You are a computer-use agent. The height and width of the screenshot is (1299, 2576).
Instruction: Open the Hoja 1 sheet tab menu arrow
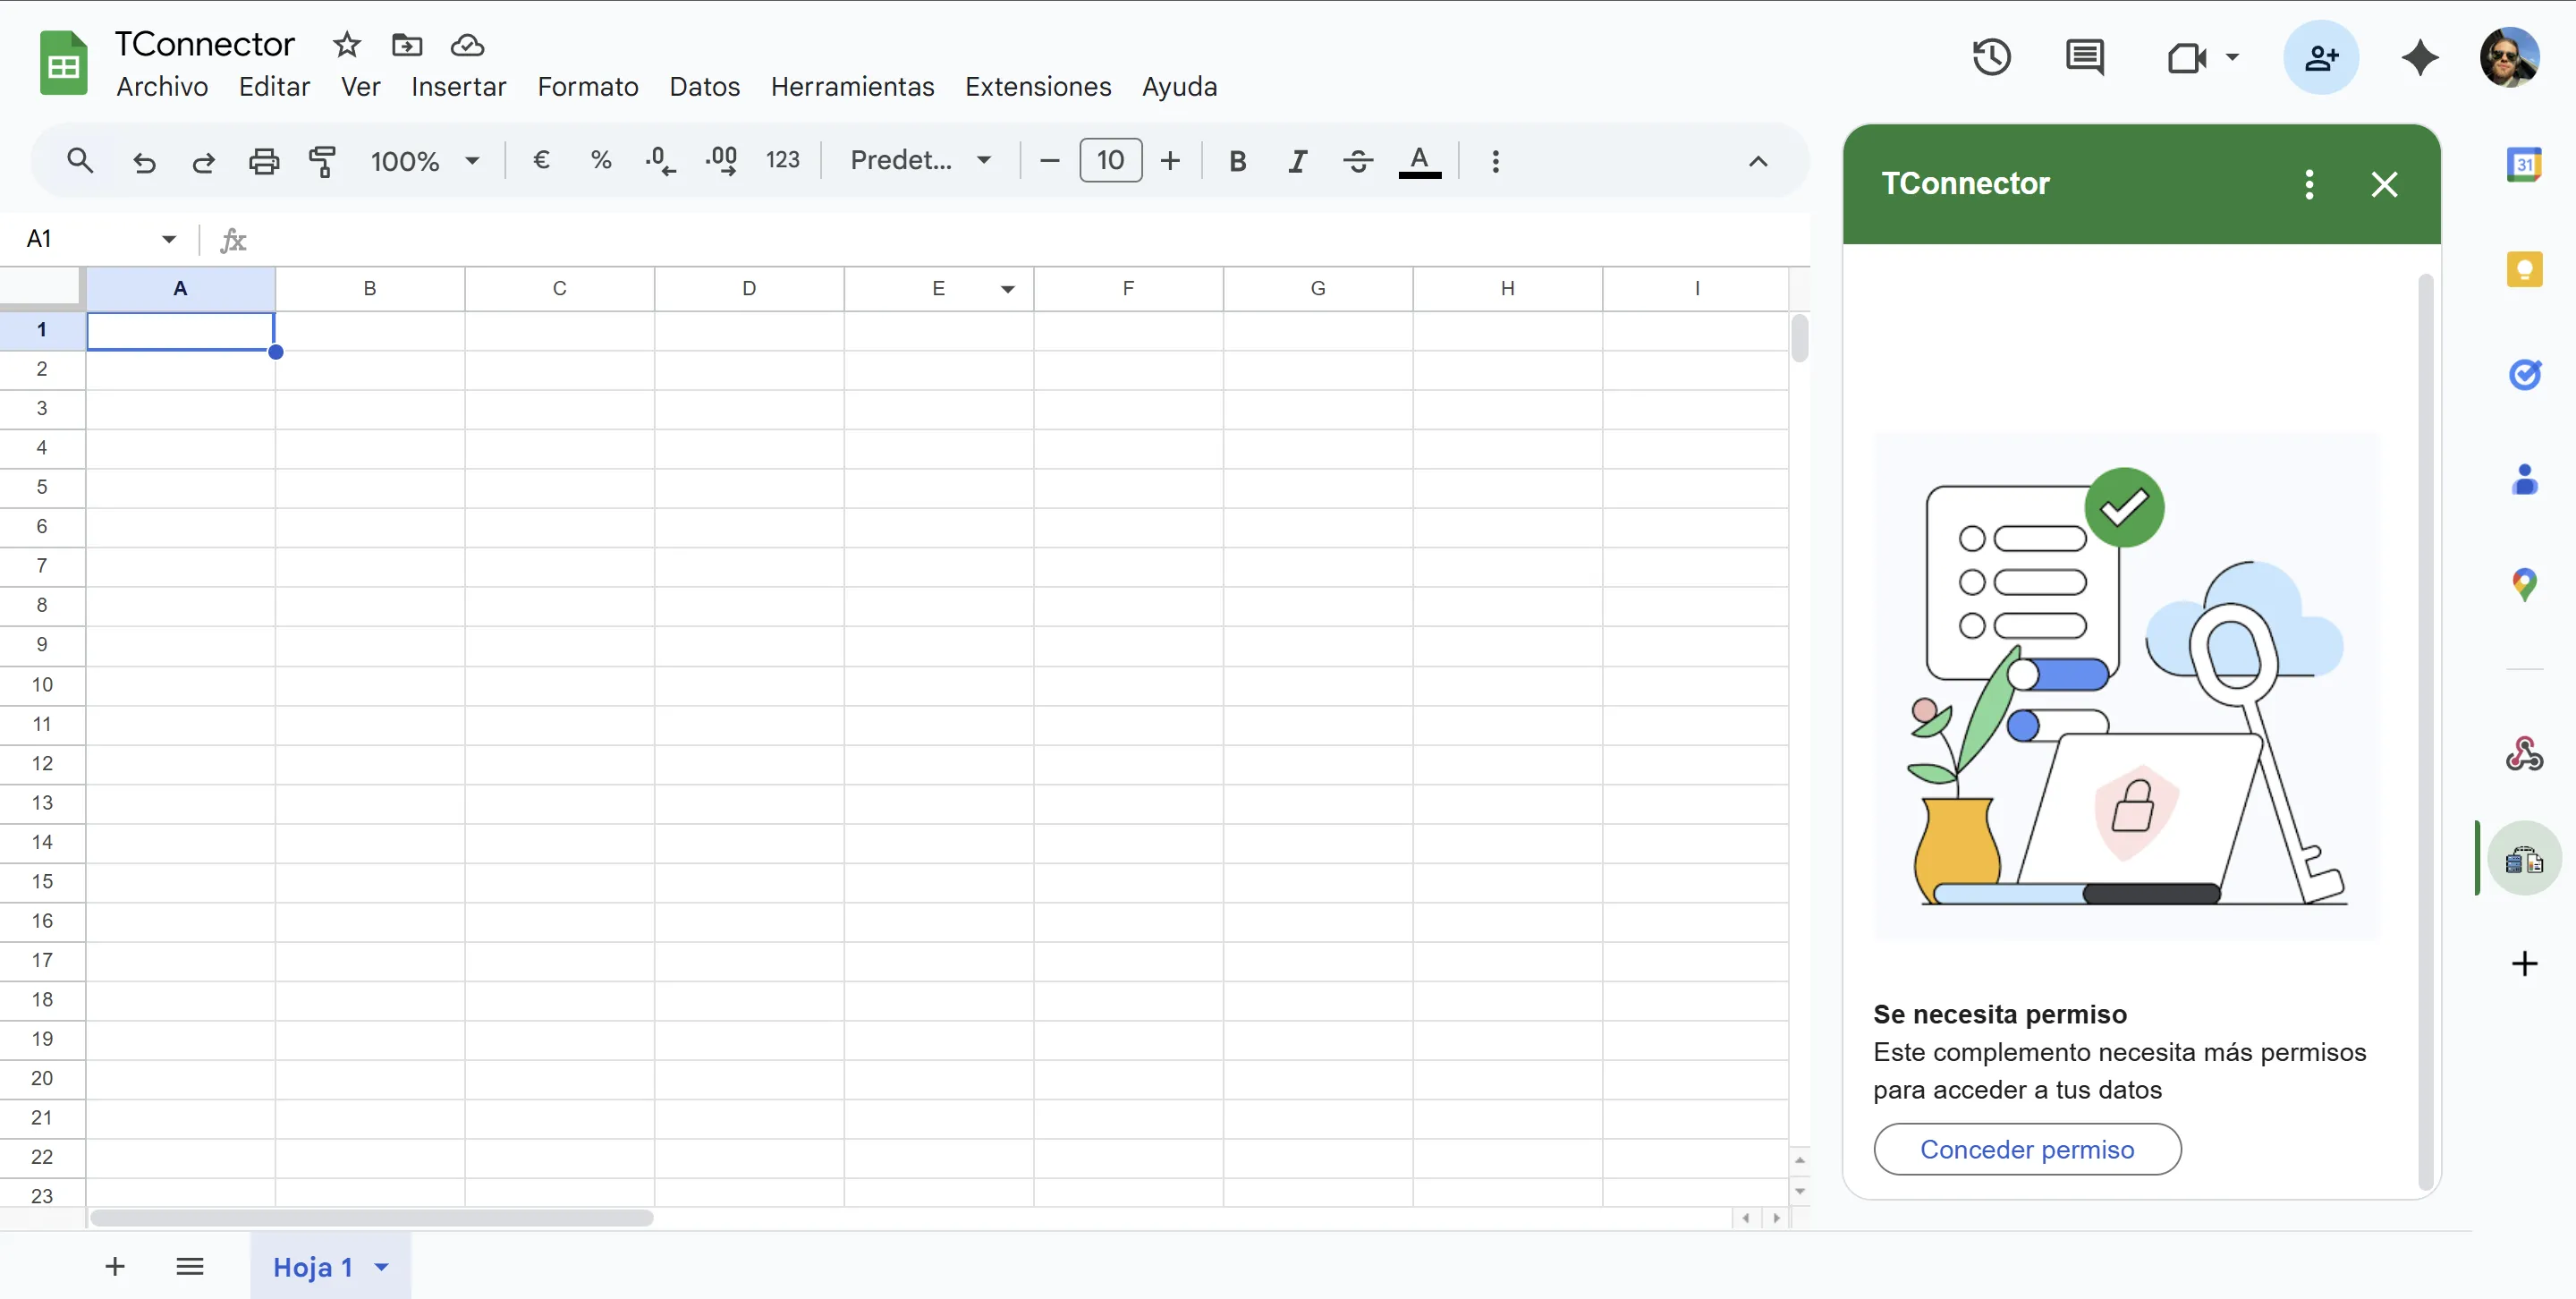pyautogui.click(x=381, y=1267)
